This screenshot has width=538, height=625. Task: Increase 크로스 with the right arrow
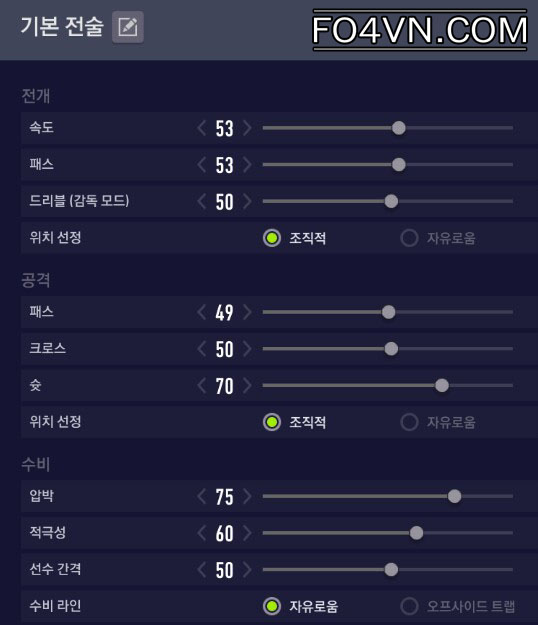point(247,349)
